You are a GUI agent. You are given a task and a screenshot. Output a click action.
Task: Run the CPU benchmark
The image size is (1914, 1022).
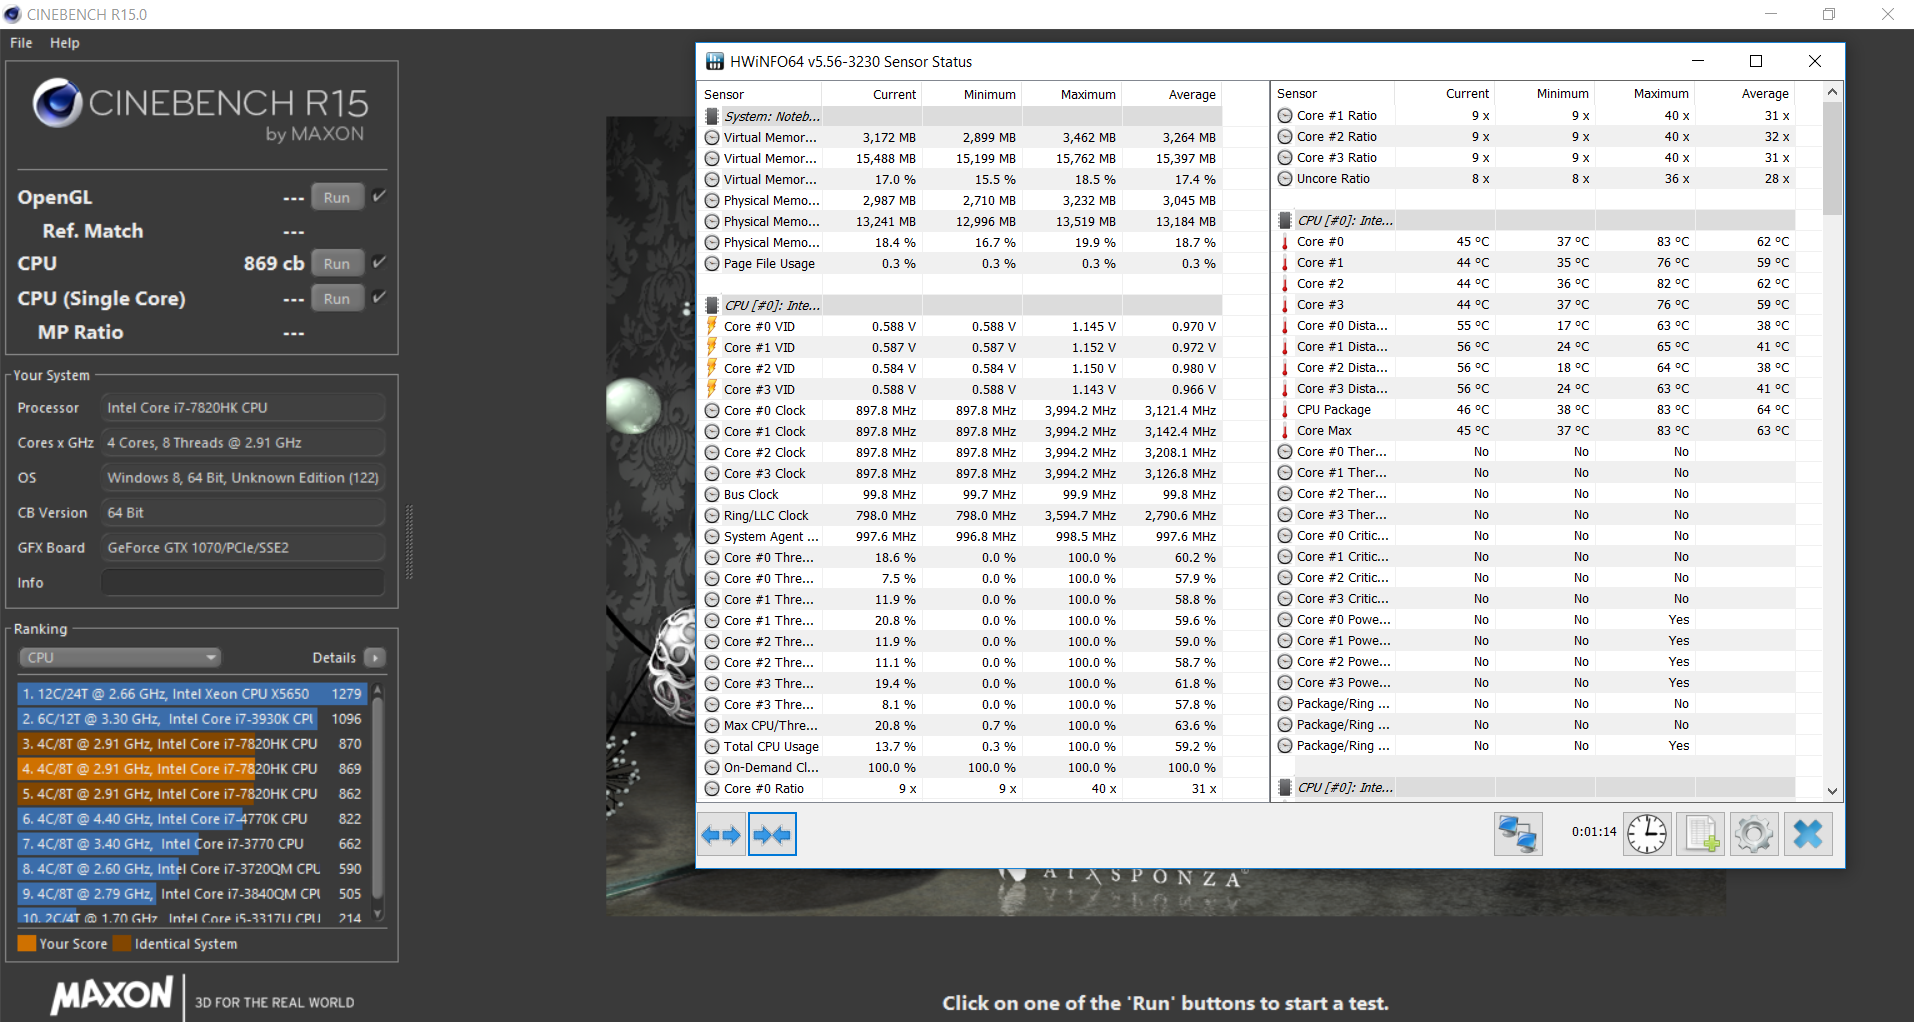click(x=337, y=264)
